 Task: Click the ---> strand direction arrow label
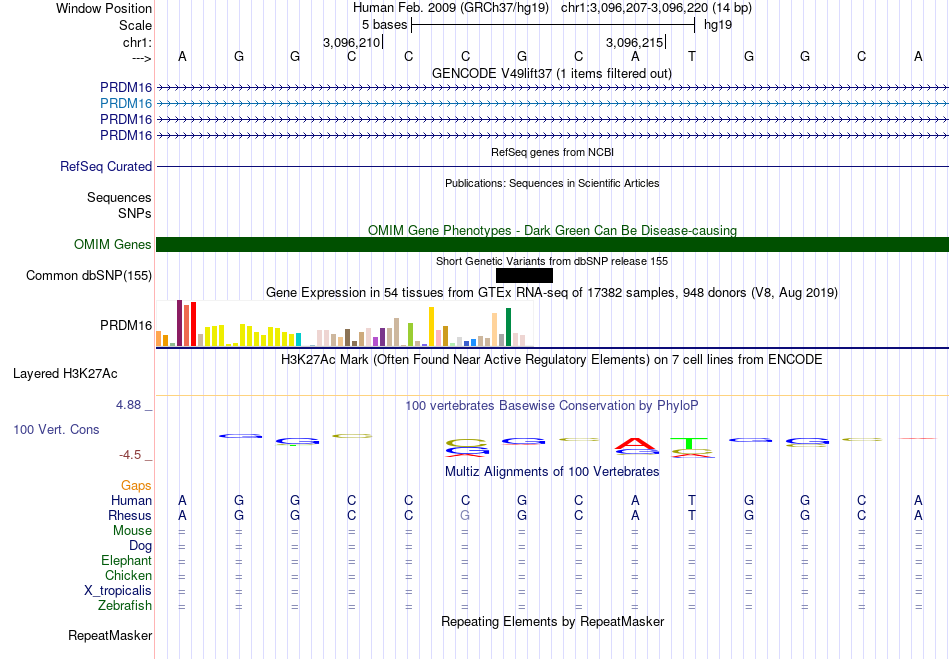click(141, 58)
